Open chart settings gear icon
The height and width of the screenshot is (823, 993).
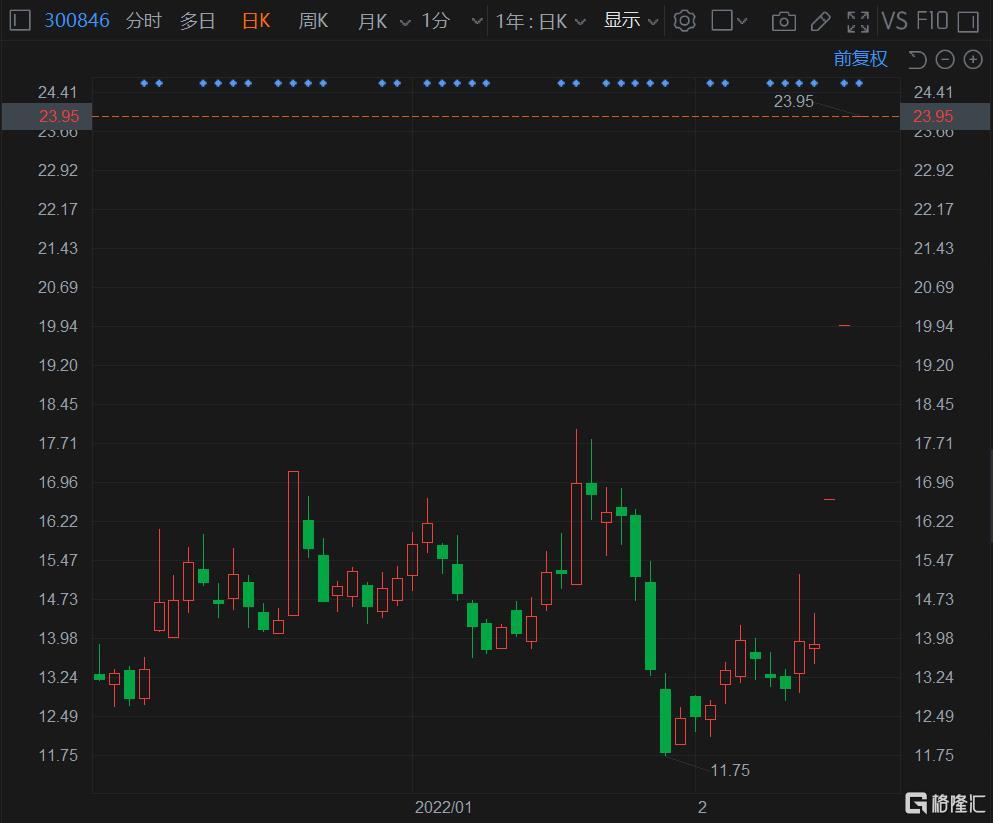[684, 21]
